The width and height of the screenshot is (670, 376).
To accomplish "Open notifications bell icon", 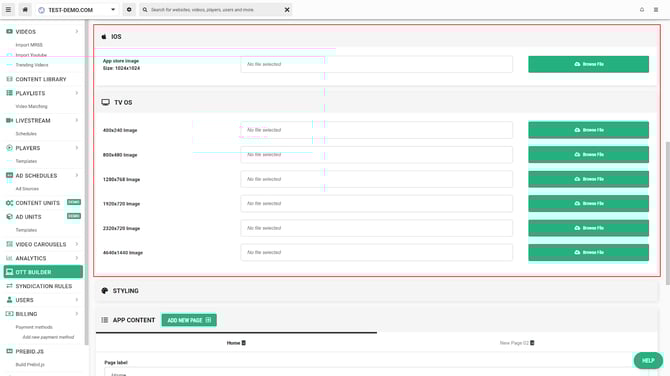I will pos(642,9).
